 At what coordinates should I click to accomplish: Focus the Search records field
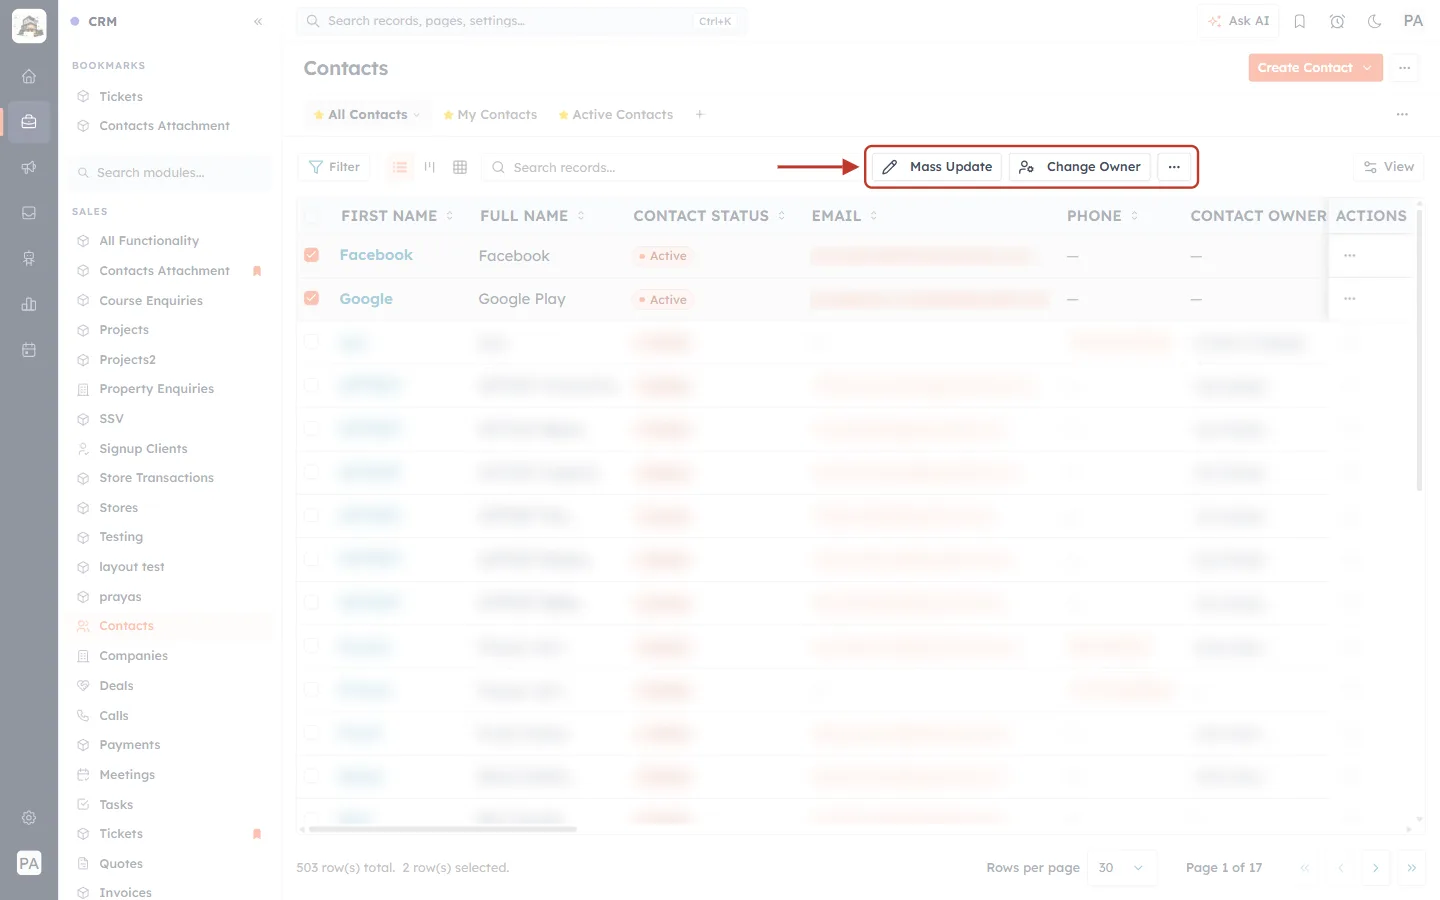coord(630,167)
